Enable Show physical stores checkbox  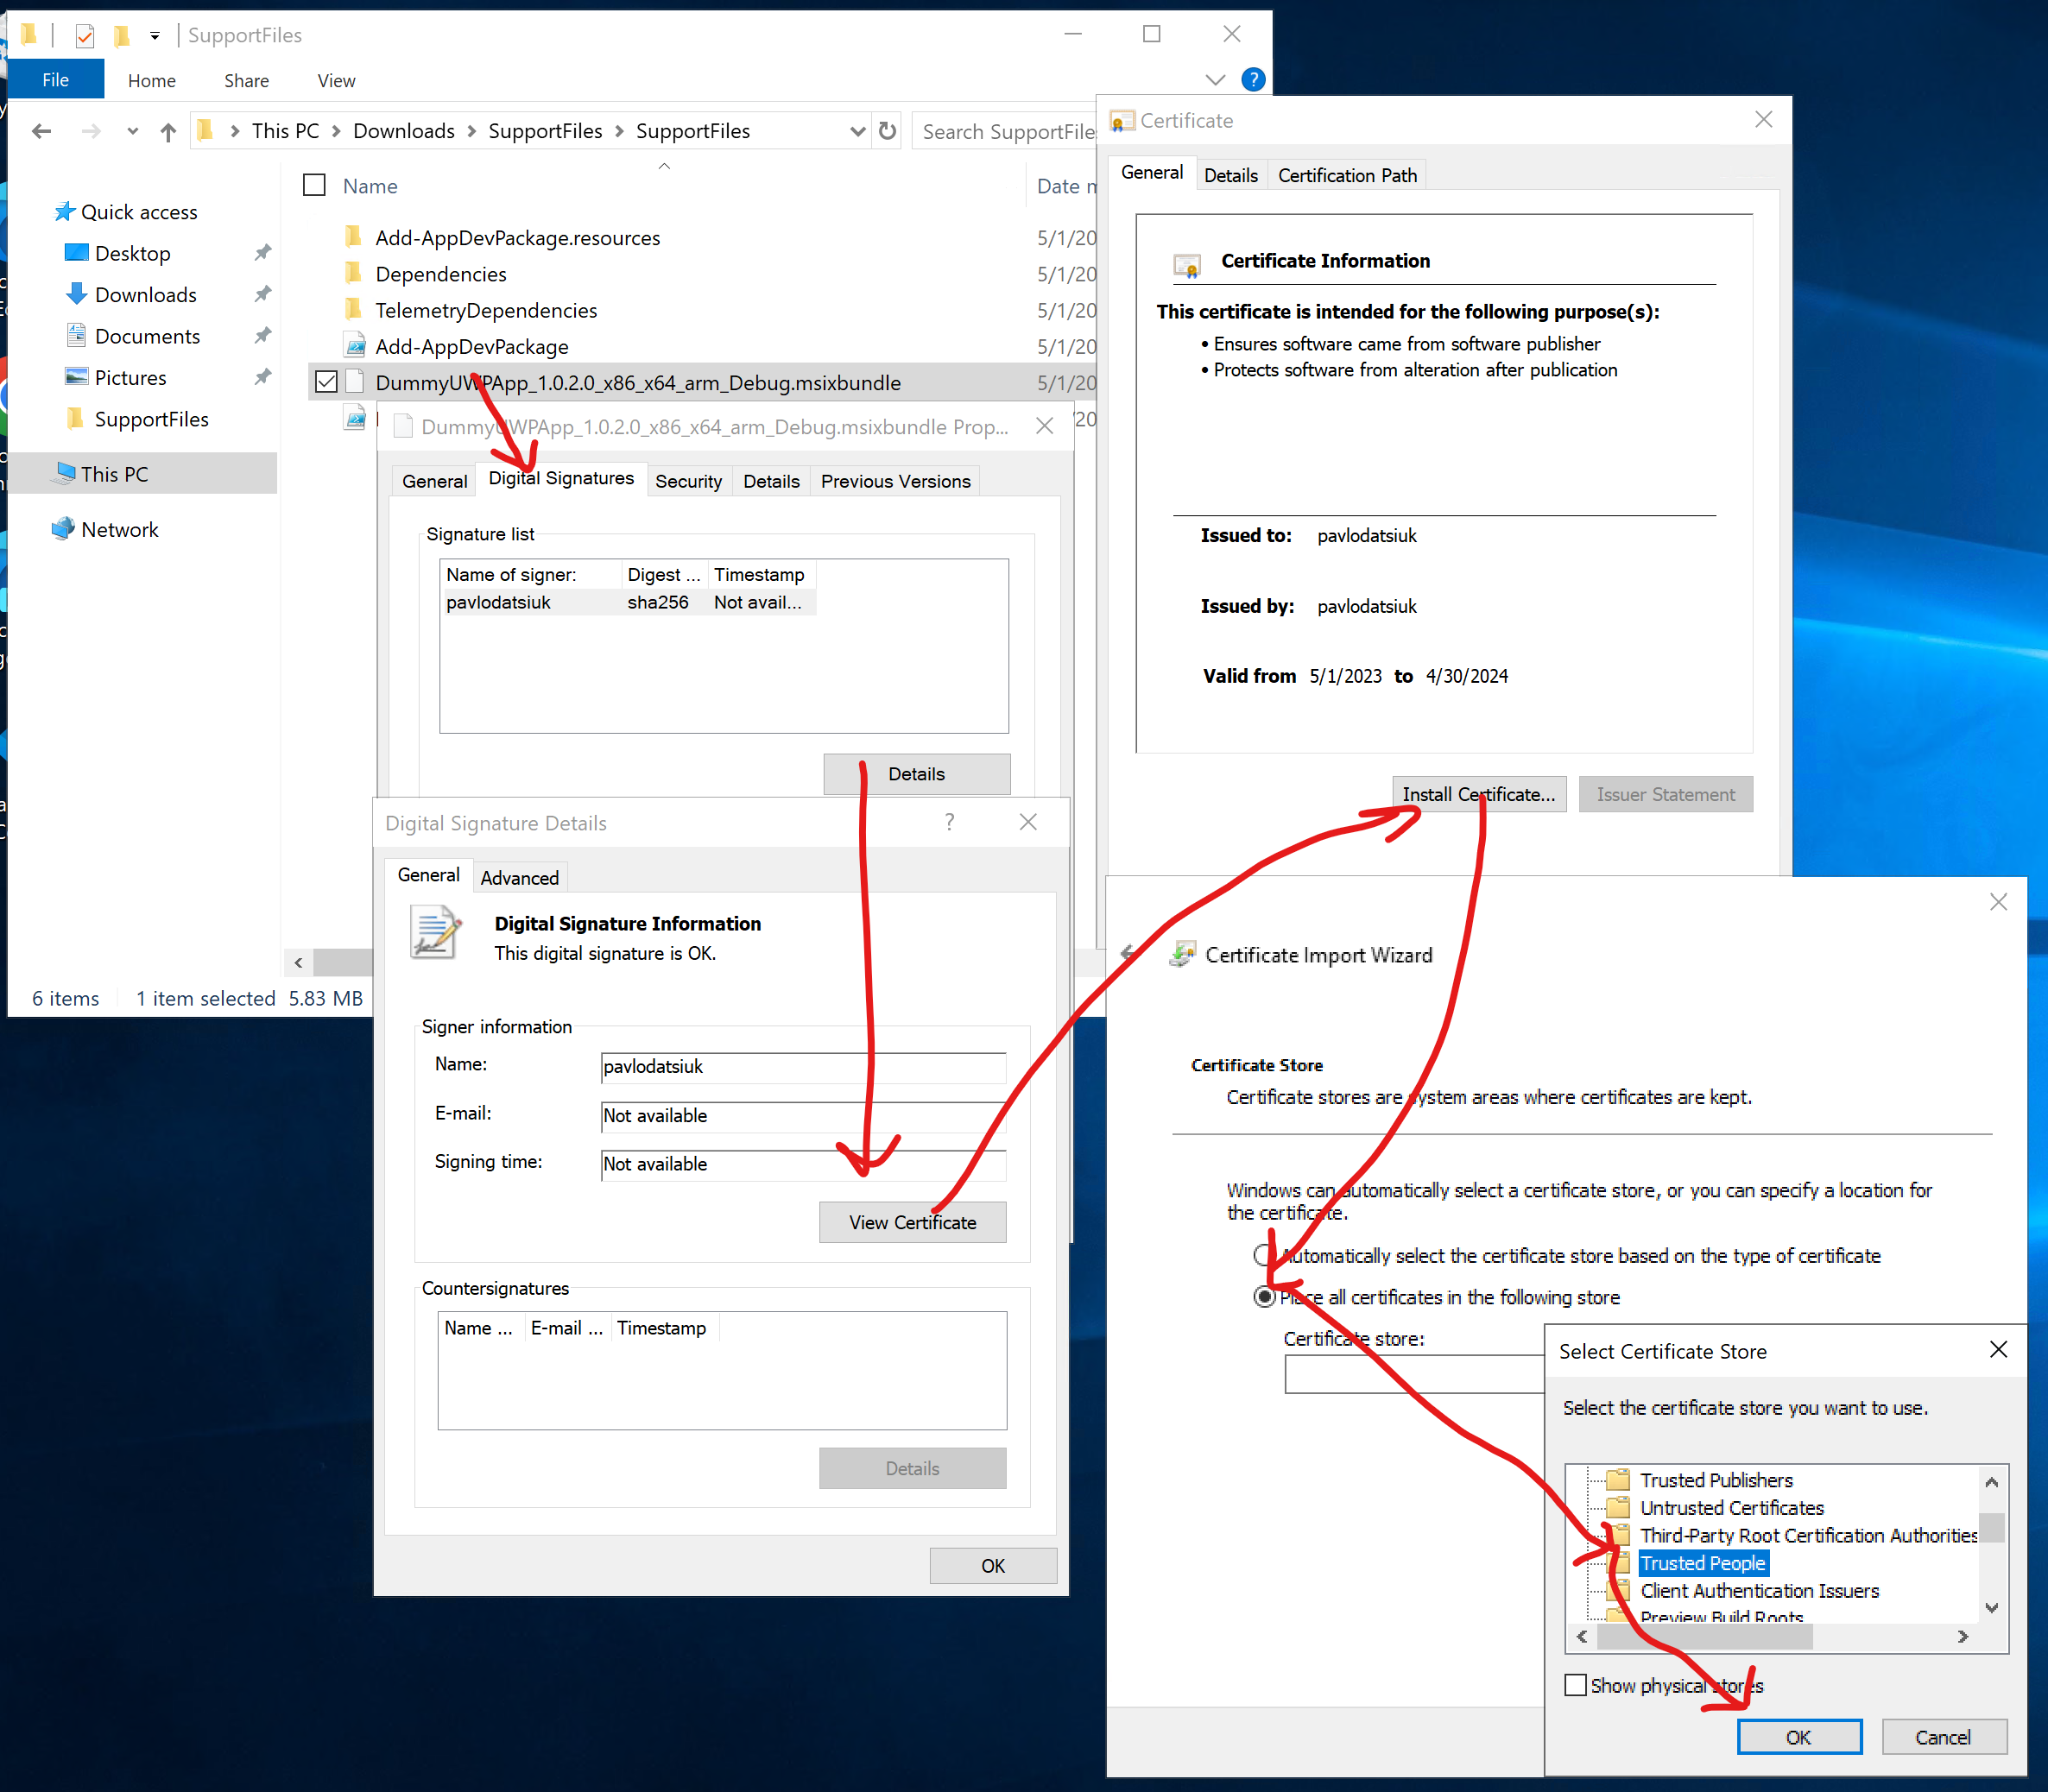point(1575,1685)
